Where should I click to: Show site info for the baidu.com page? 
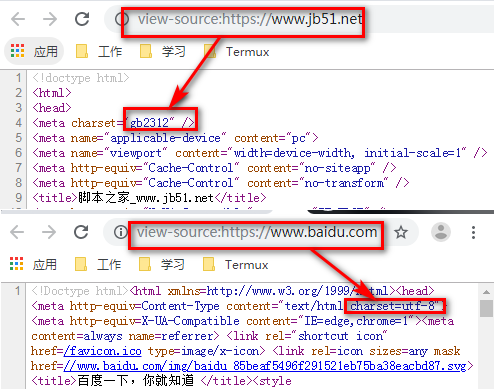pos(120,232)
